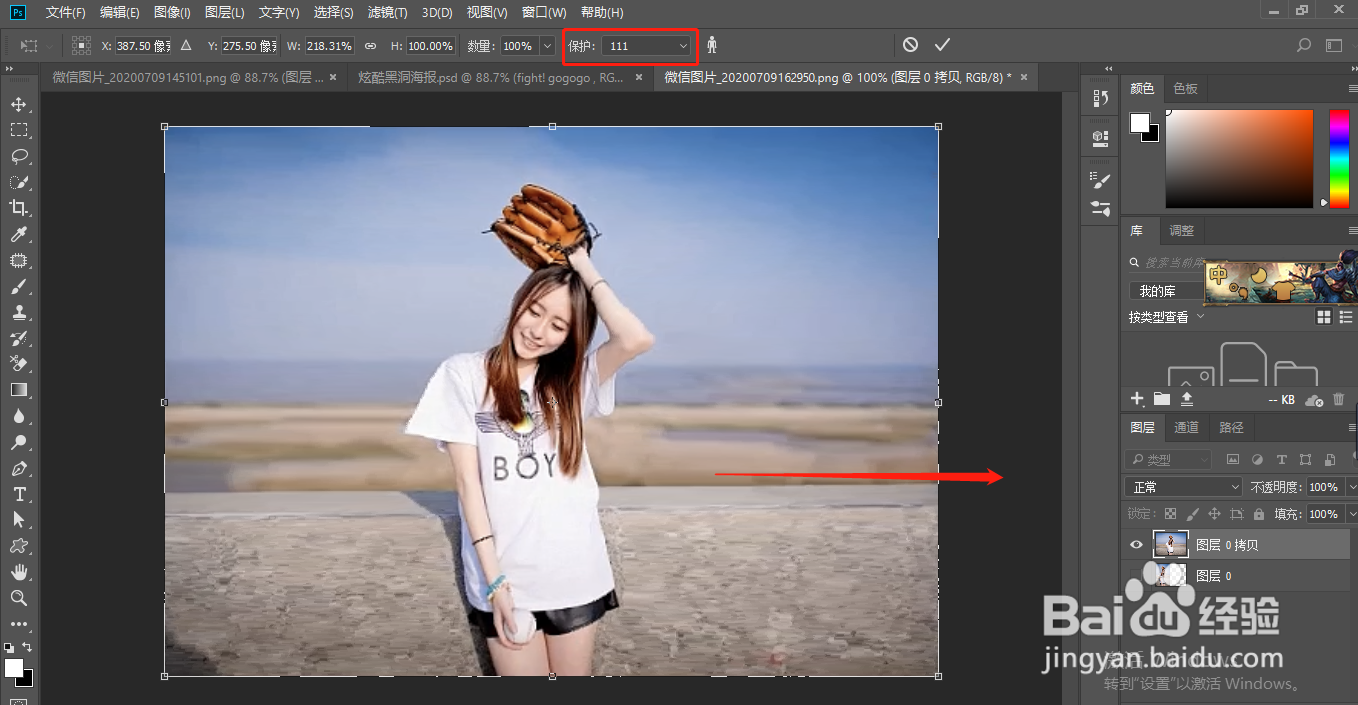The image size is (1358, 705).
Task: Select the Zoom tool
Action: 18,598
